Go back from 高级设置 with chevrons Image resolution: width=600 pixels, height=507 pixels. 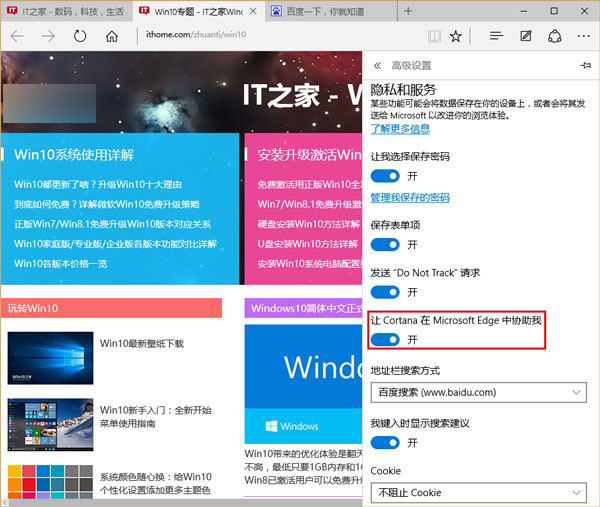click(377, 65)
